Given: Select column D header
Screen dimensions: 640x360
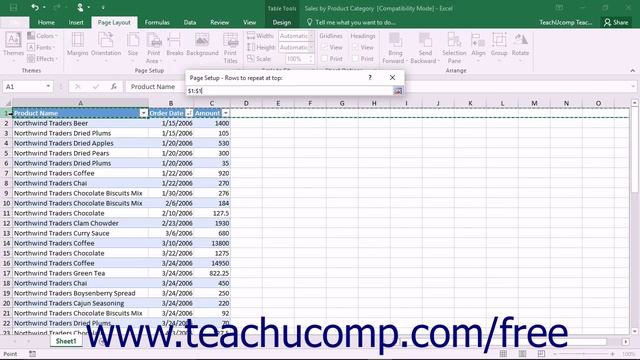Looking at the screenshot, I should tap(246, 103).
